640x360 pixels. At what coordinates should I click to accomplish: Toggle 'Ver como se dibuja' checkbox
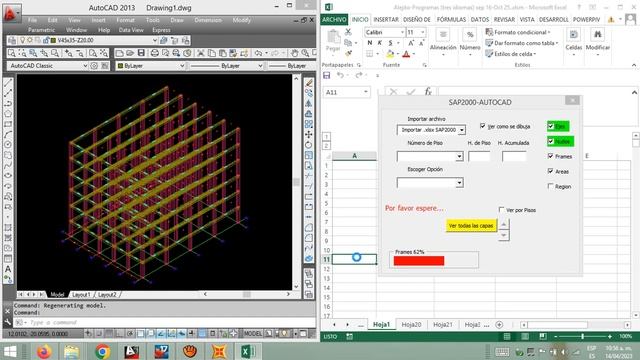click(483, 126)
